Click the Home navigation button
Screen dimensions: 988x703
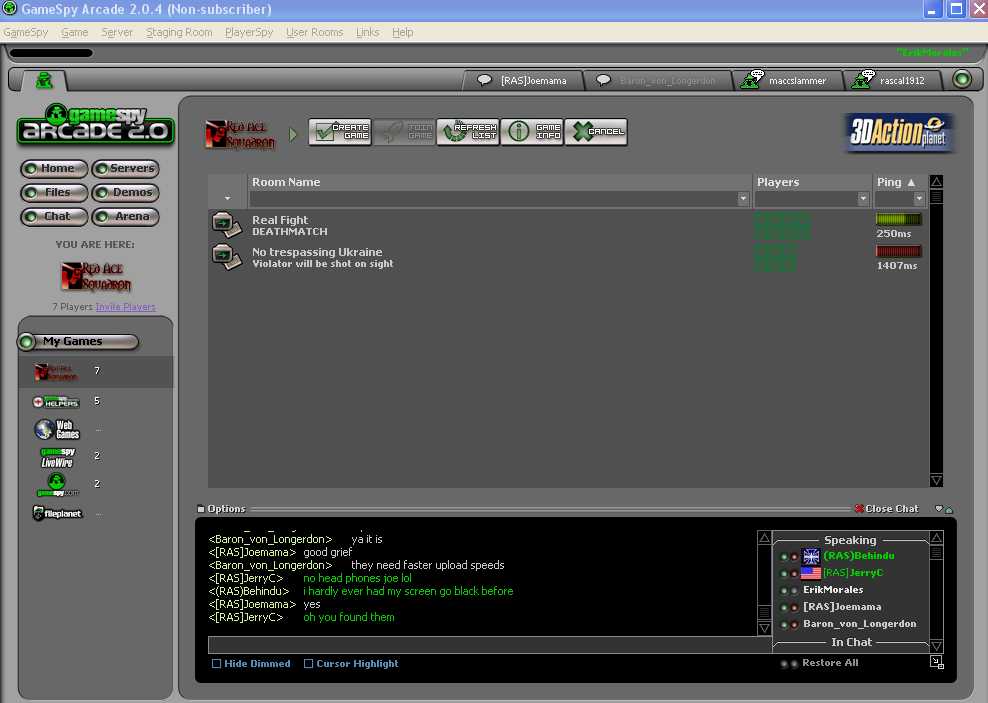[x=54, y=168]
